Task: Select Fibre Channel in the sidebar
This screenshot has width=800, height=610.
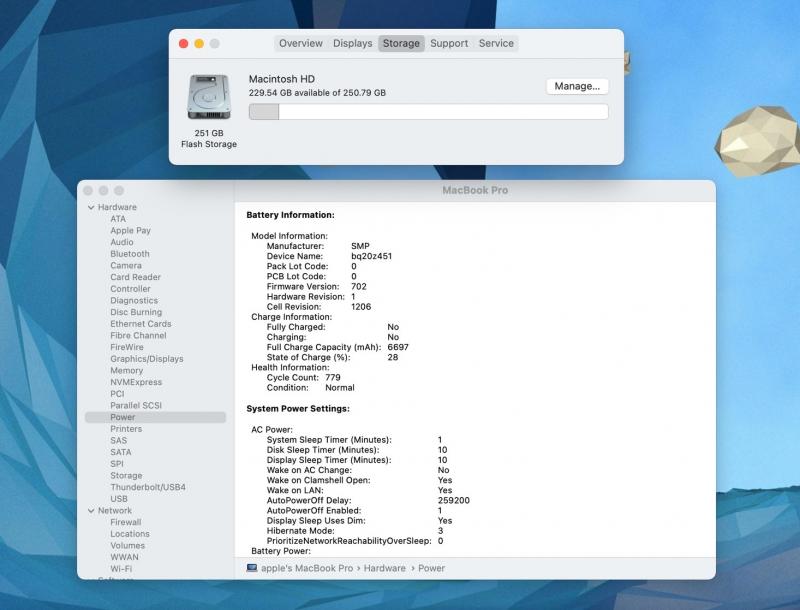Action: (x=138, y=336)
